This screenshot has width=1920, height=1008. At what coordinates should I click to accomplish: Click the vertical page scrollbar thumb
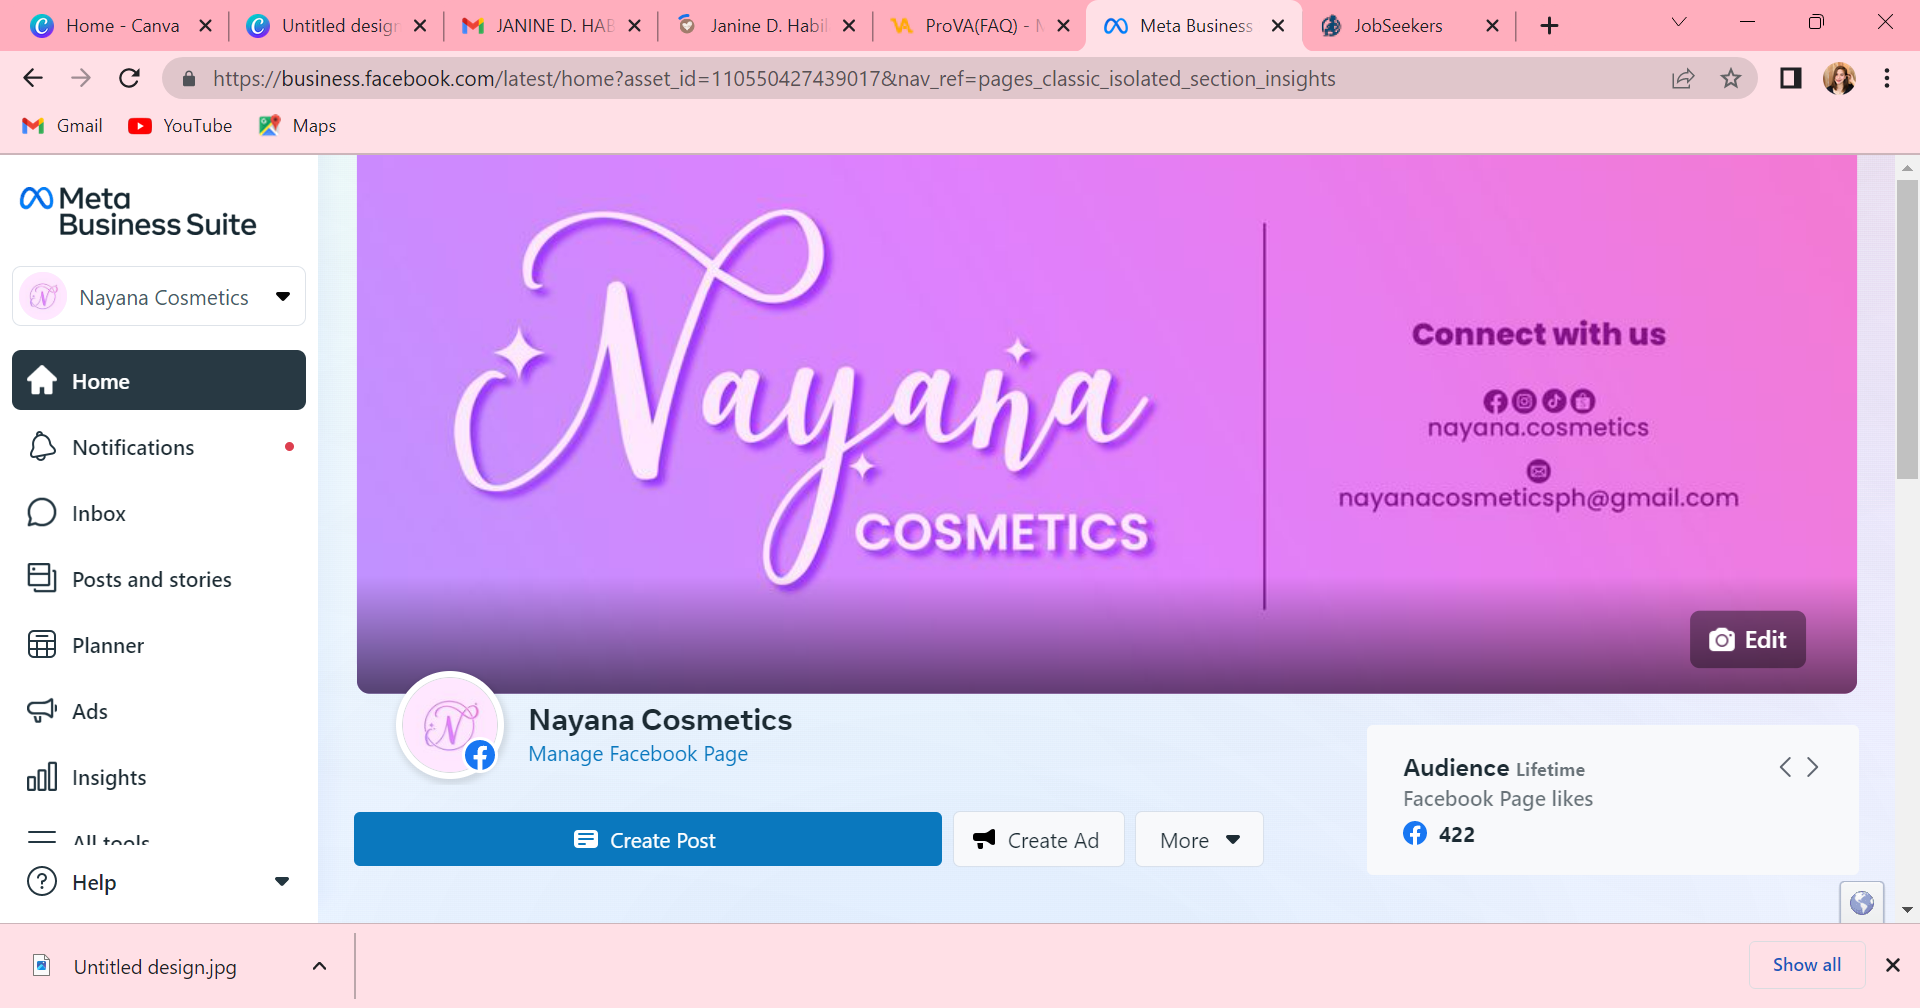pyautogui.click(x=1907, y=330)
